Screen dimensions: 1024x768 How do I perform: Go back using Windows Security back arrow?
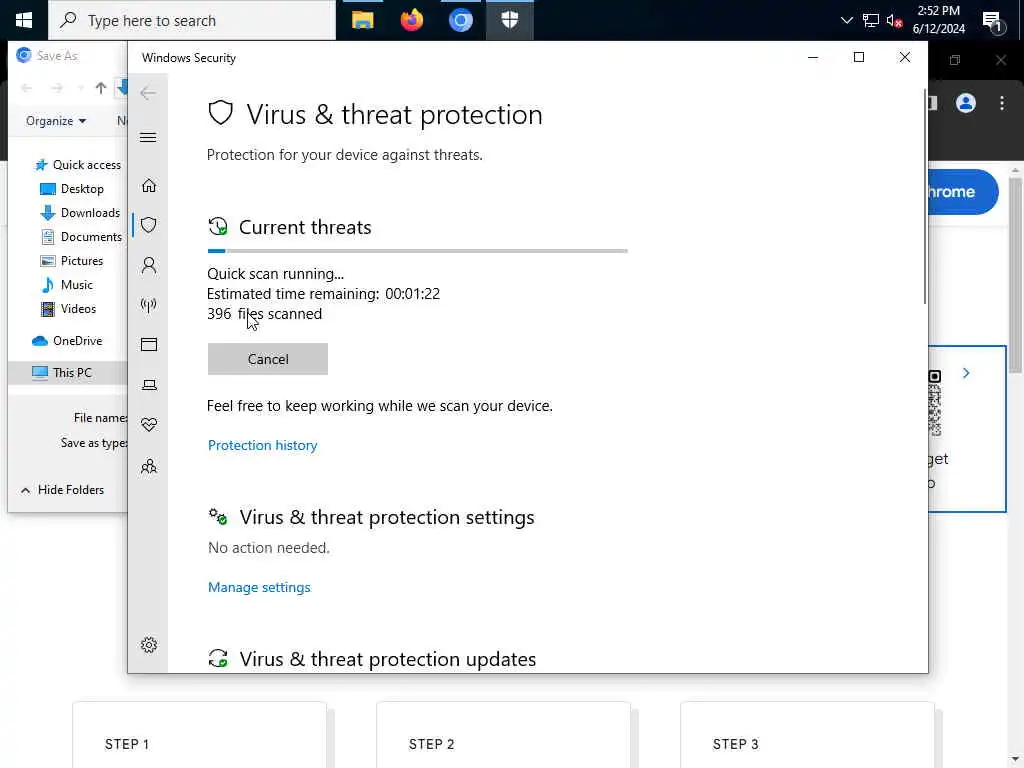[148, 93]
